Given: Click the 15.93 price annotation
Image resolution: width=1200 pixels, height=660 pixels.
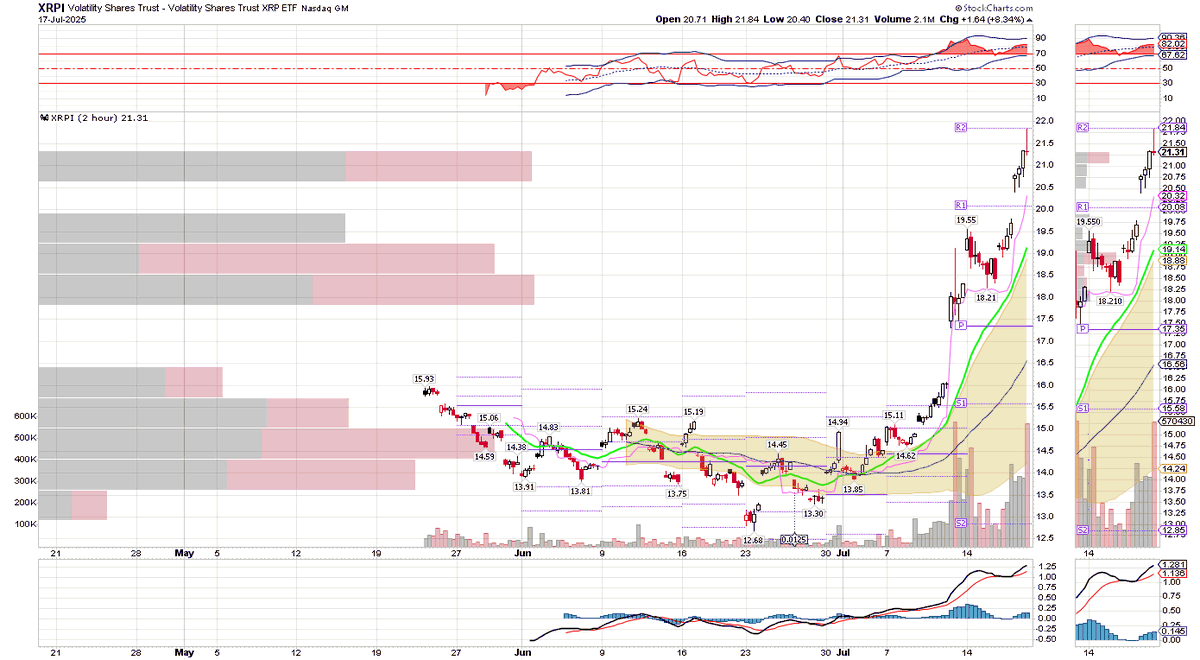Looking at the screenshot, I should pyautogui.click(x=424, y=379).
